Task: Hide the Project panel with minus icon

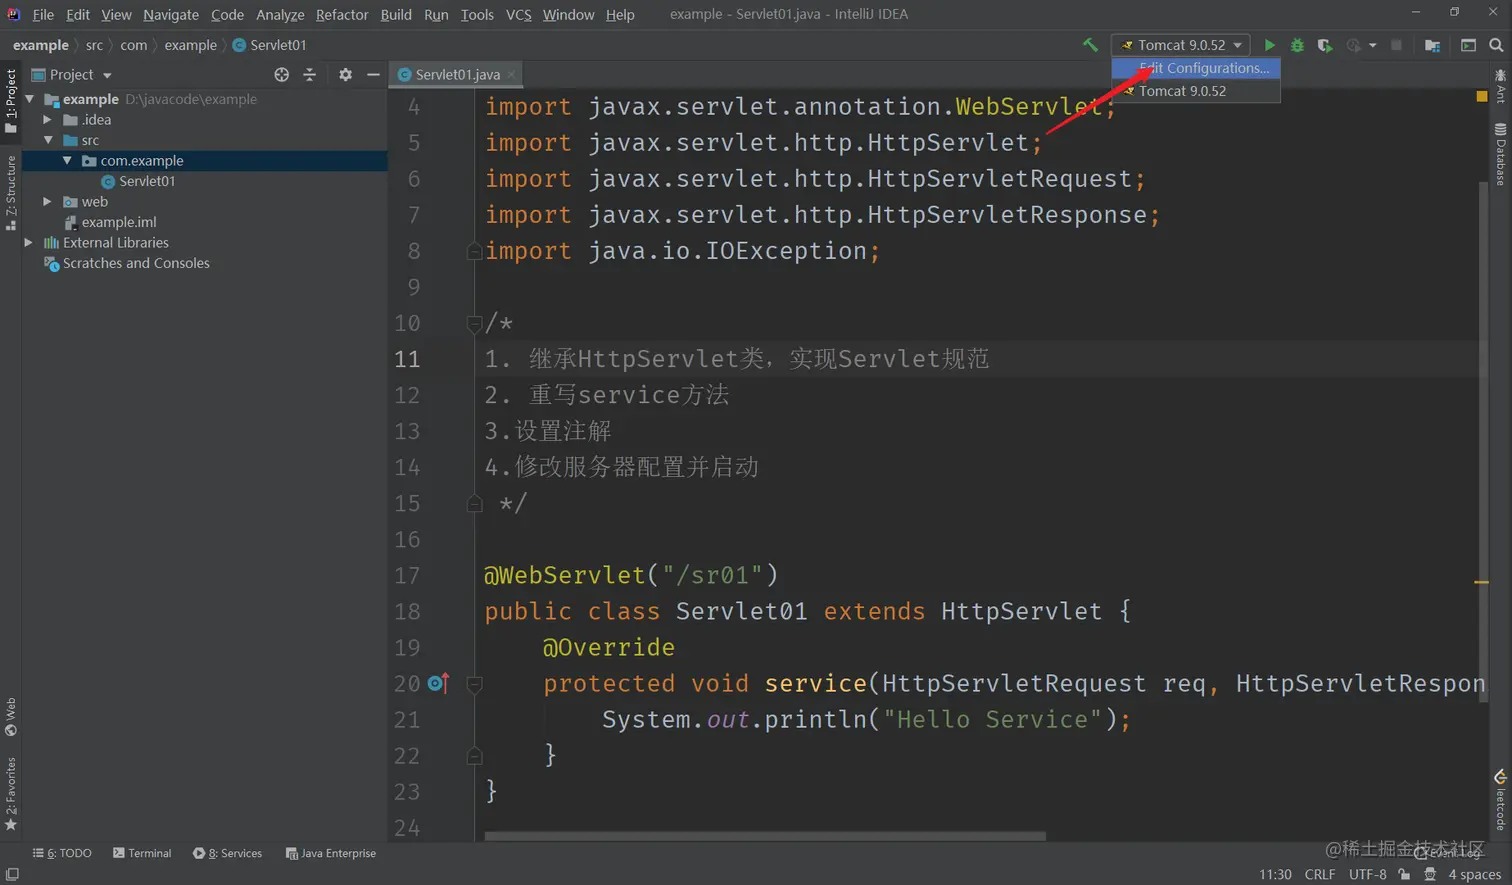Action: click(x=373, y=75)
